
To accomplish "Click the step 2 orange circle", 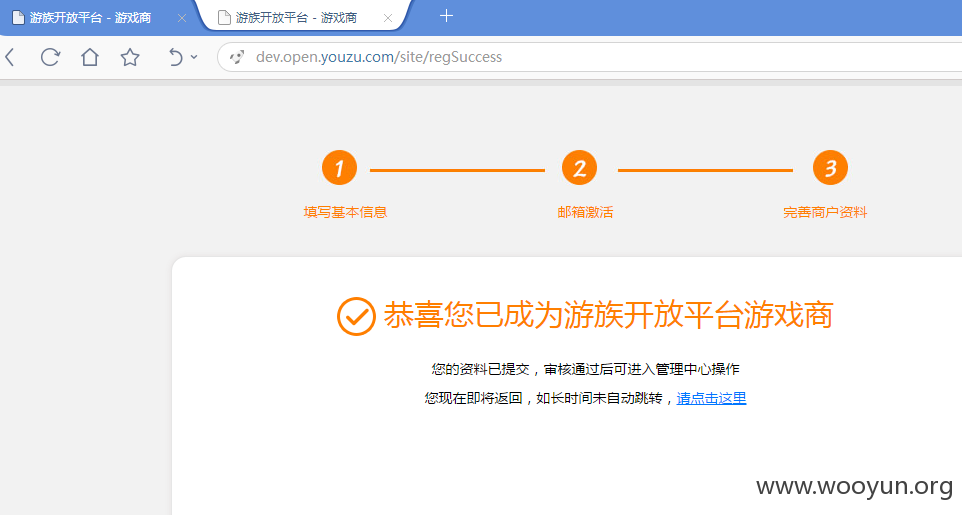I will 579,168.
